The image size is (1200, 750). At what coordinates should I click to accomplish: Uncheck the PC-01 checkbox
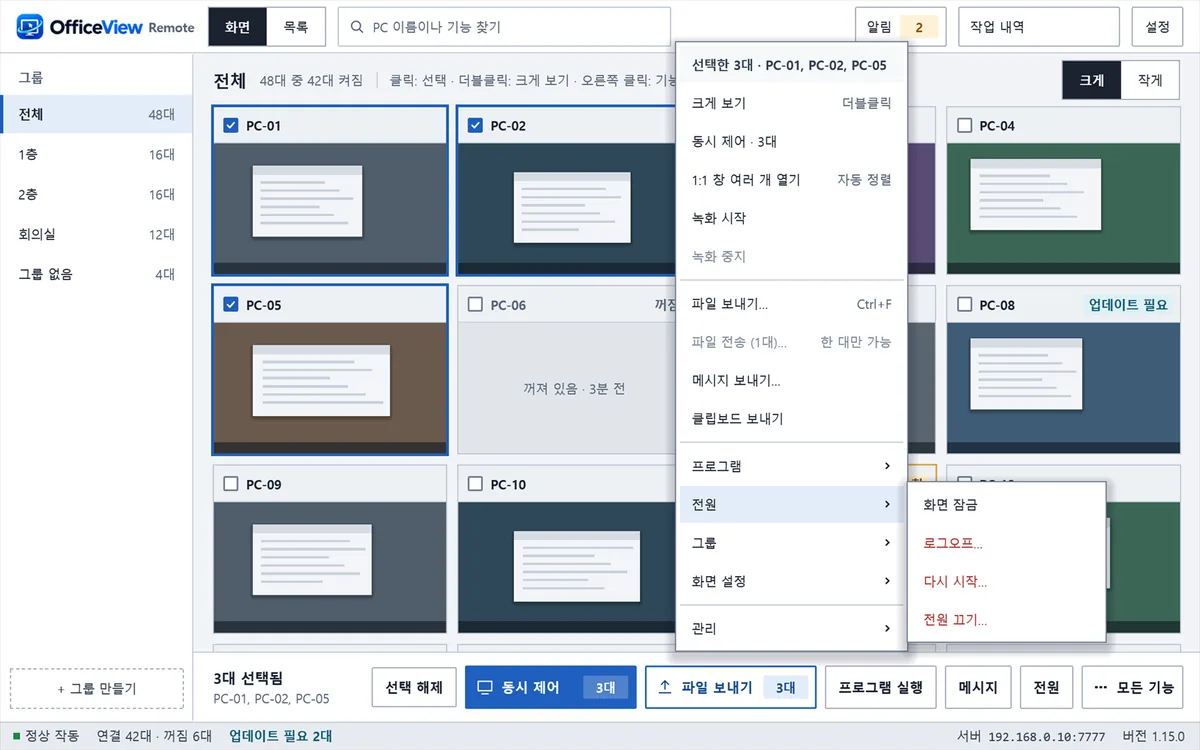pos(231,126)
